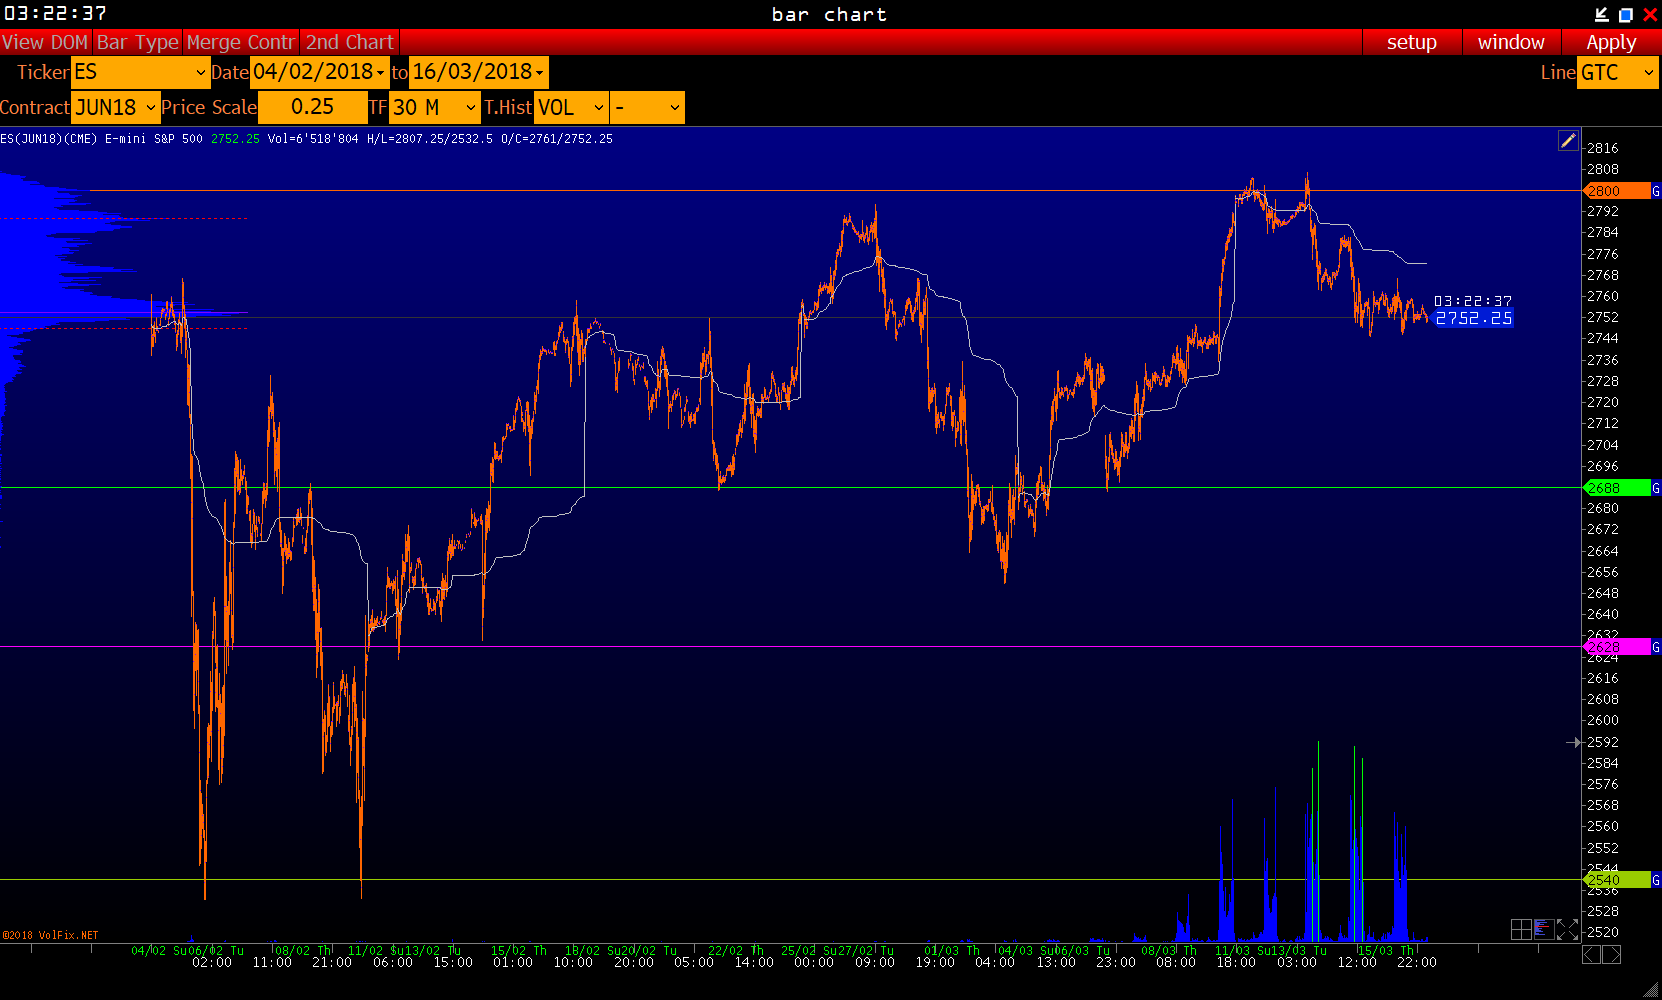Expand the Contract JUN18 dropdown
1662x1000 pixels.
tap(115, 108)
